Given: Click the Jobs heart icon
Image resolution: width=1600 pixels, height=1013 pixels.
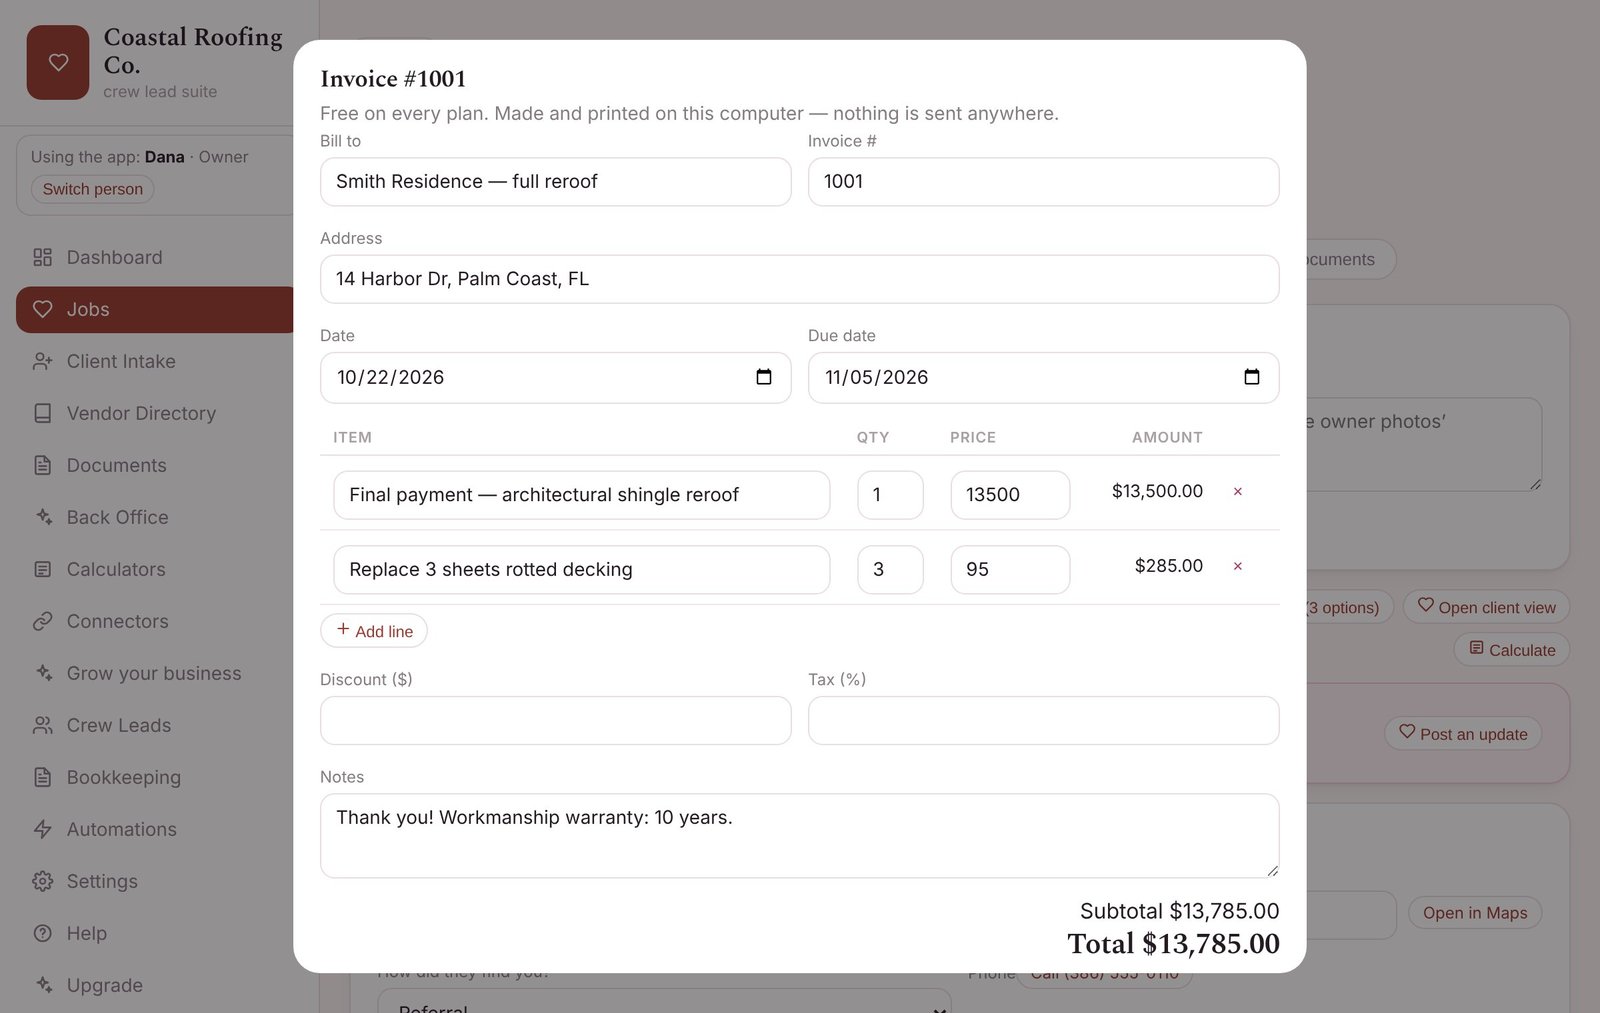Looking at the screenshot, I should (x=42, y=309).
